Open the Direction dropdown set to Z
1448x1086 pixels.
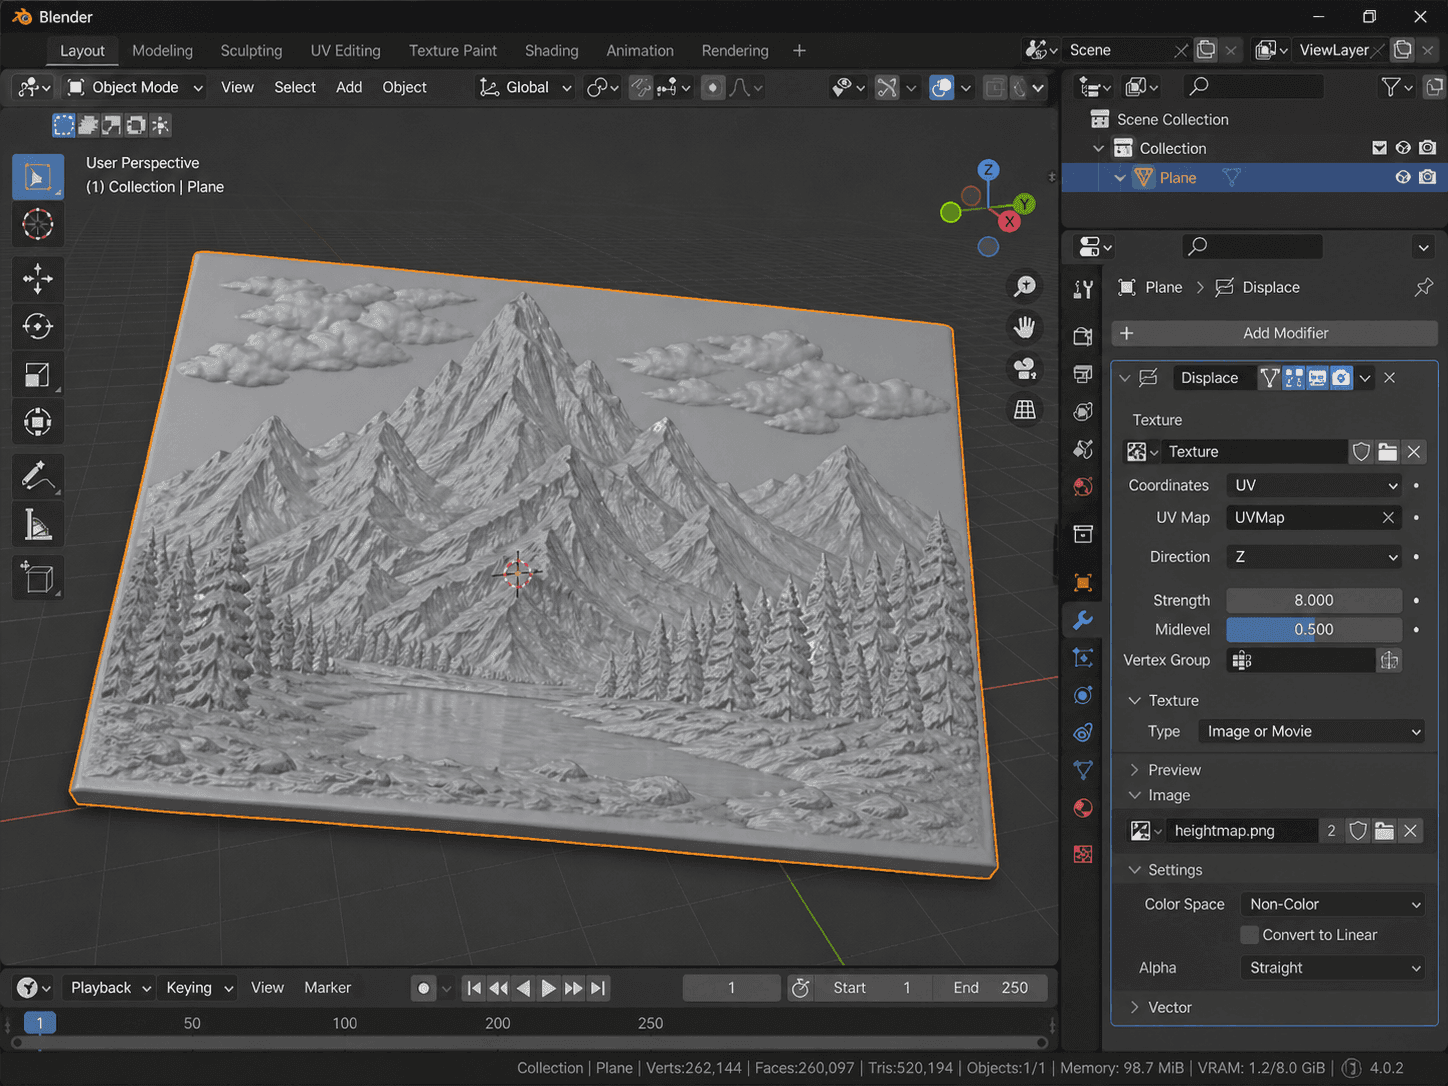(x=1313, y=556)
